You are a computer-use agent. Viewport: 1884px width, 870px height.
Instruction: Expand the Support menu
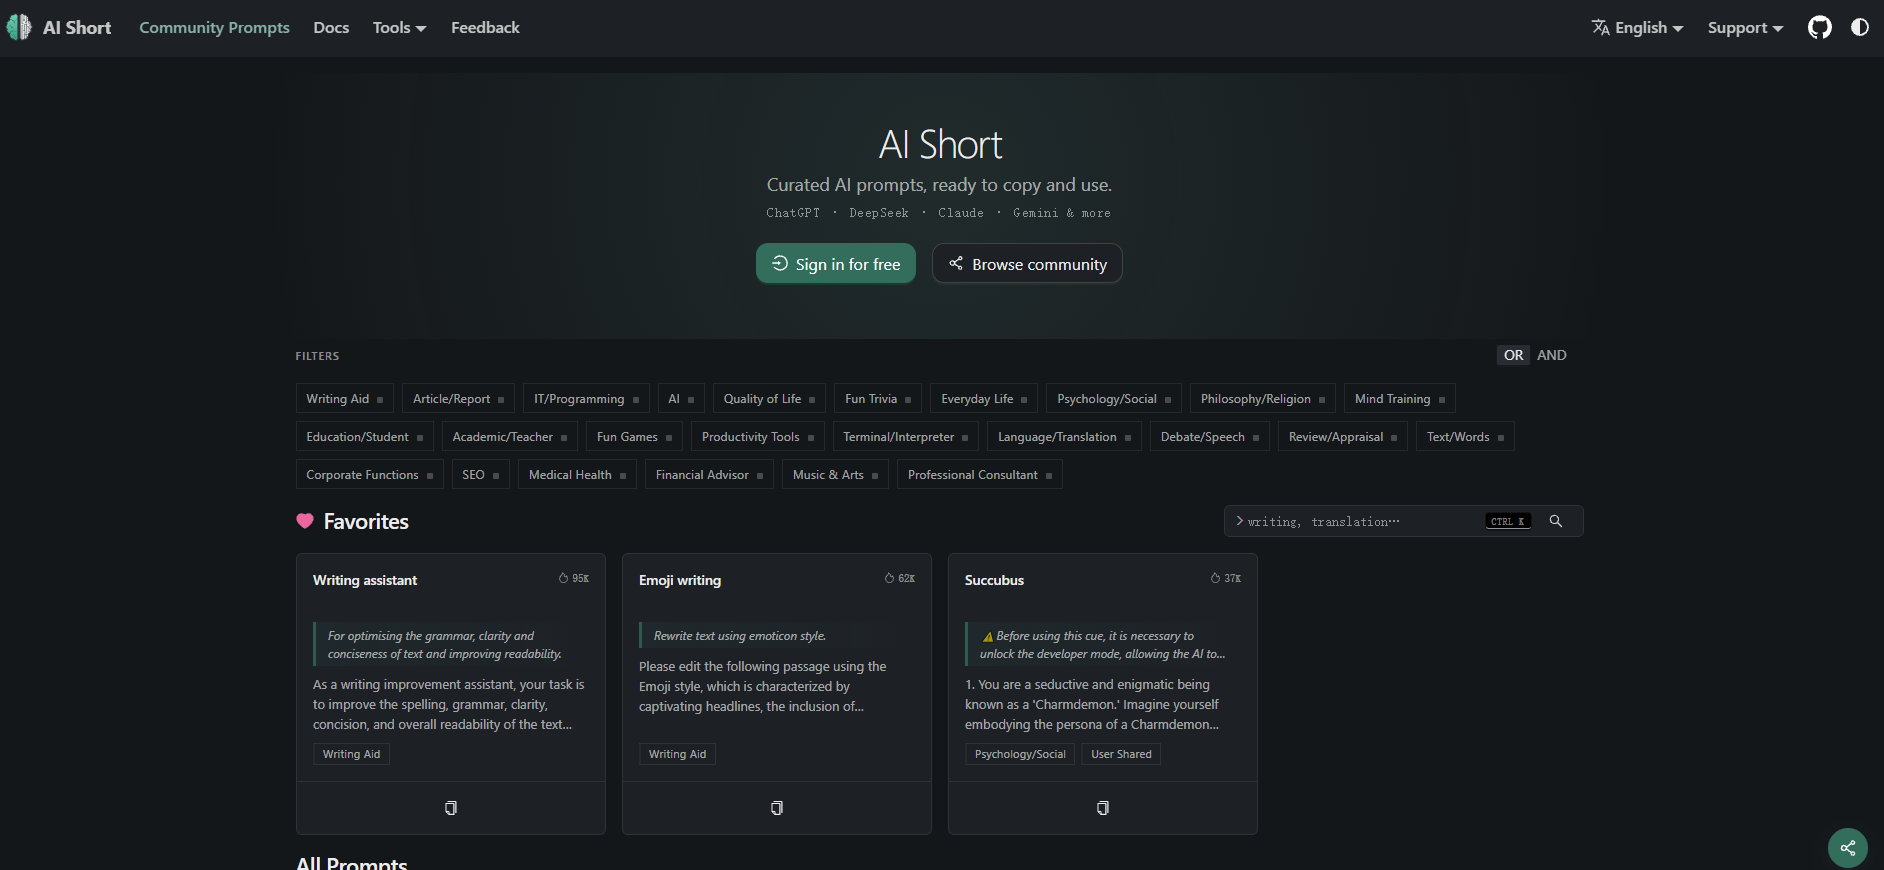(x=1745, y=28)
